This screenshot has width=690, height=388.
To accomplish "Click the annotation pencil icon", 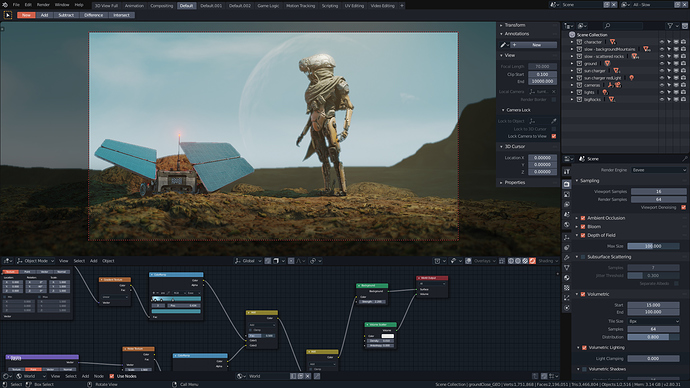I will click(503, 45).
